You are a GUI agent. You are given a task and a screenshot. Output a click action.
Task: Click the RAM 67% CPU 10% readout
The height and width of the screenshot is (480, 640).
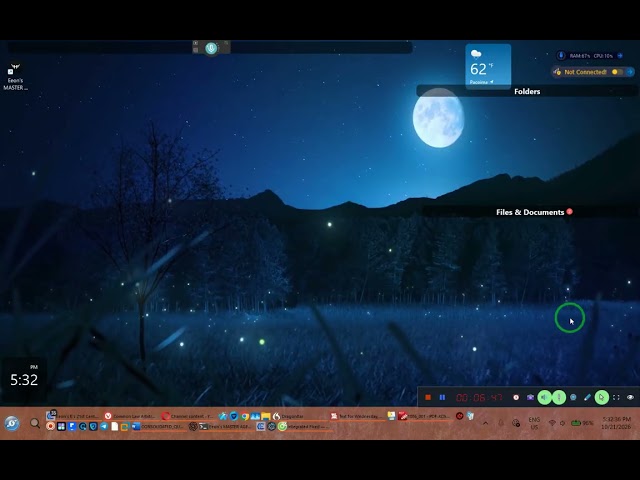pos(591,56)
